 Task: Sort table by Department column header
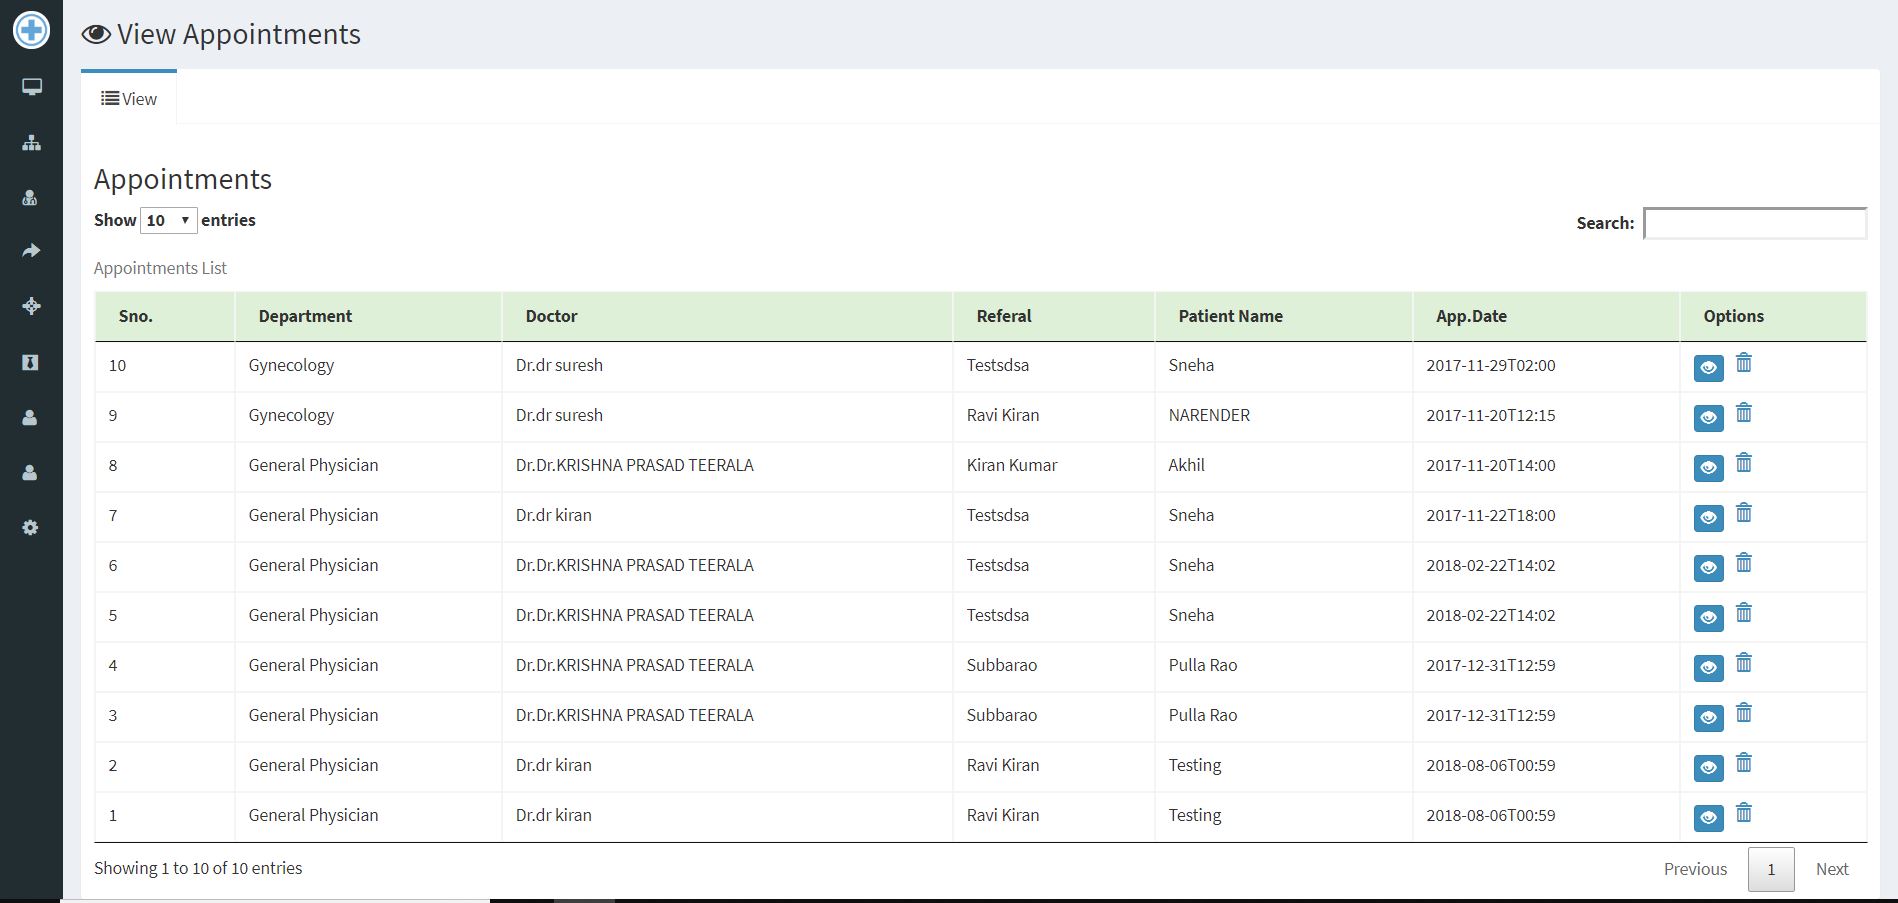coord(305,316)
